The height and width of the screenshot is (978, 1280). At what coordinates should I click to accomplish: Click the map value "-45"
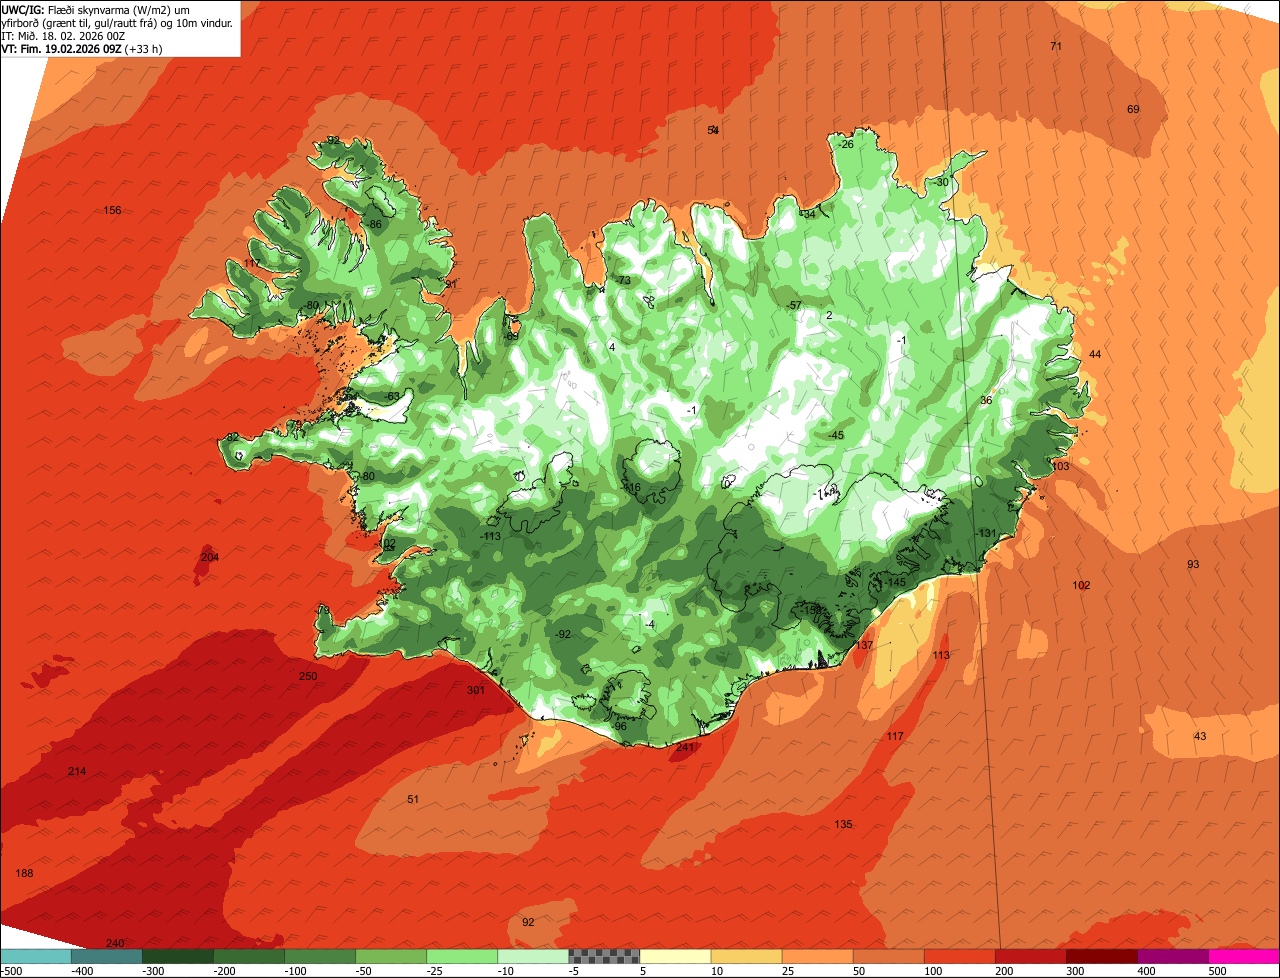pos(836,435)
